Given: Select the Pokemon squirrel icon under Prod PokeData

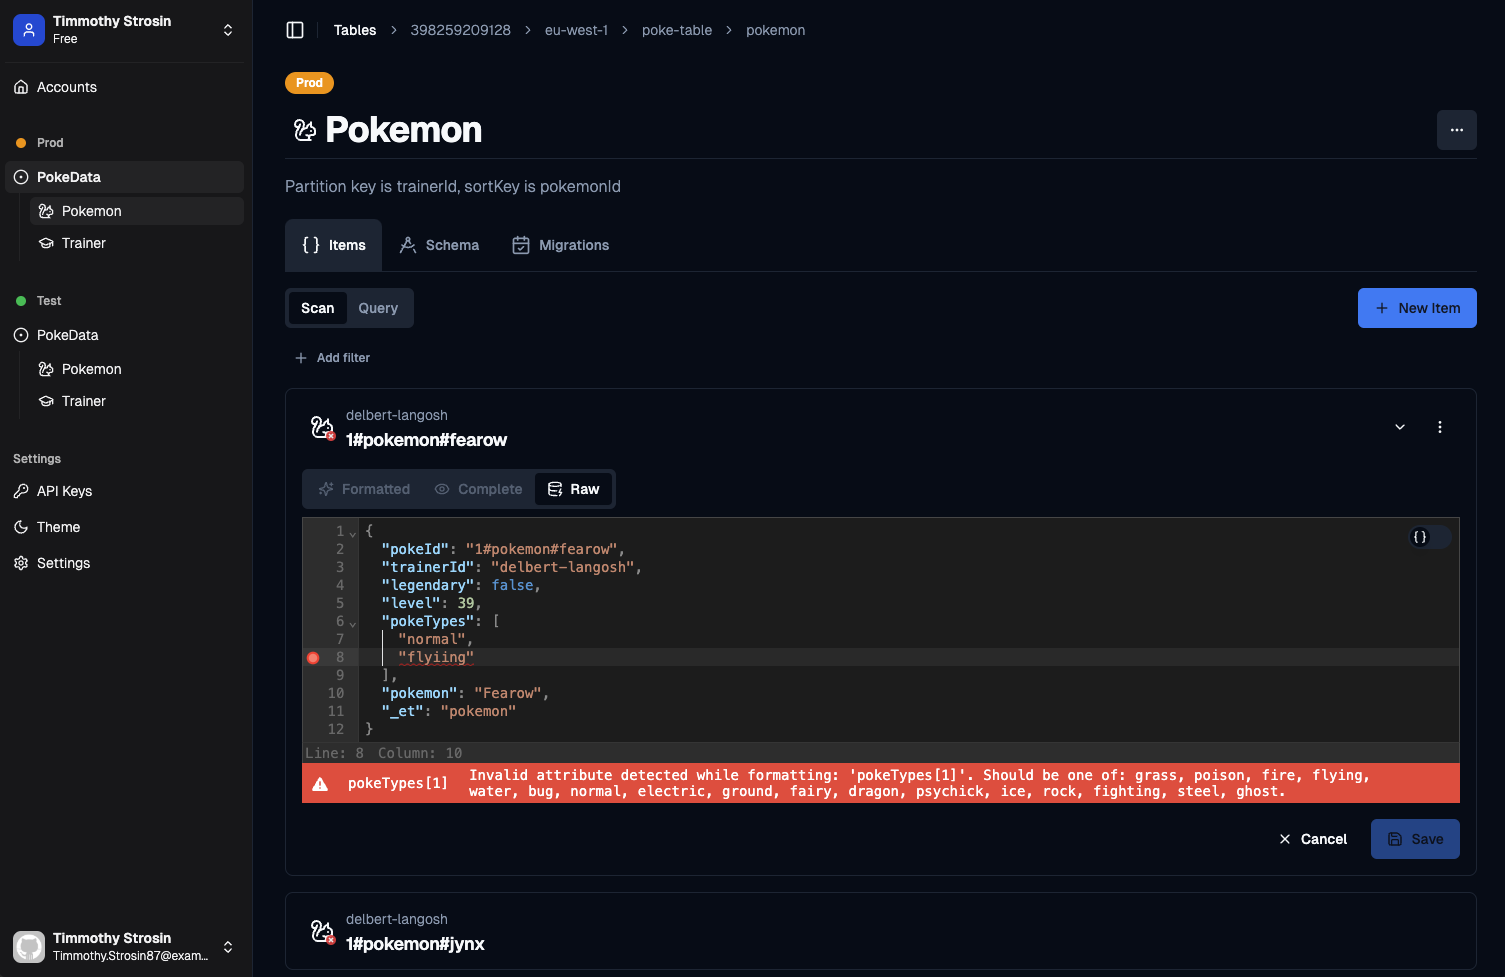Looking at the screenshot, I should pyautogui.click(x=46, y=211).
